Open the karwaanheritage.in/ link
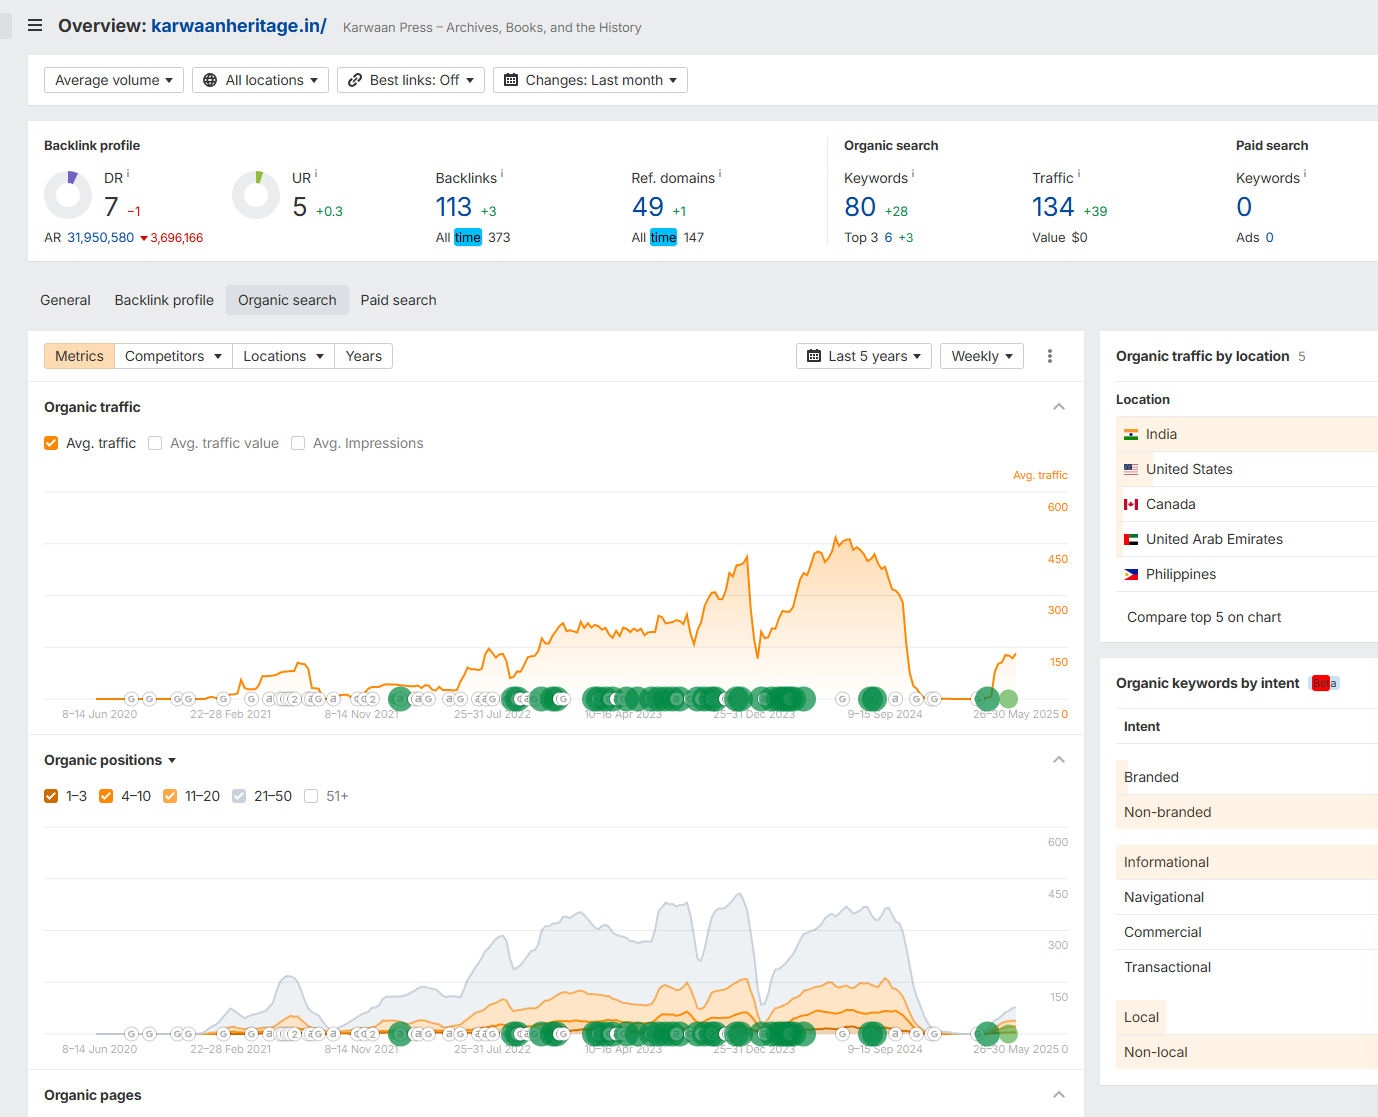This screenshot has height=1117, width=1378. tap(239, 26)
